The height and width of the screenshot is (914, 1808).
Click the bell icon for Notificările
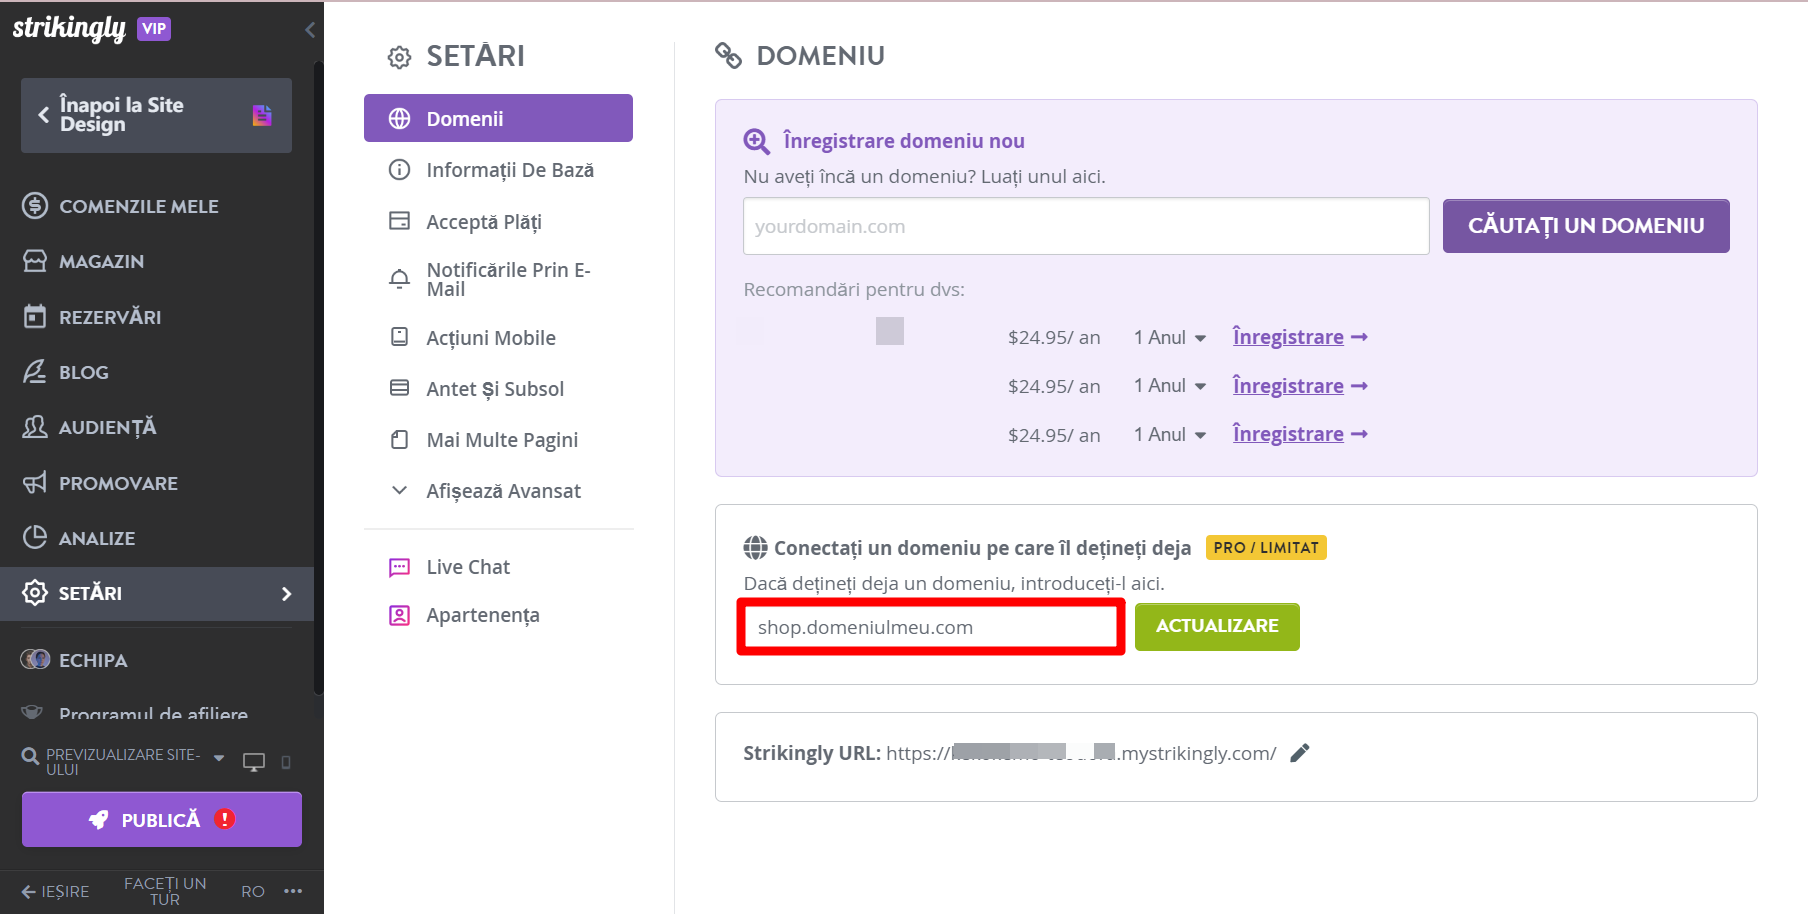click(x=399, y=279)
